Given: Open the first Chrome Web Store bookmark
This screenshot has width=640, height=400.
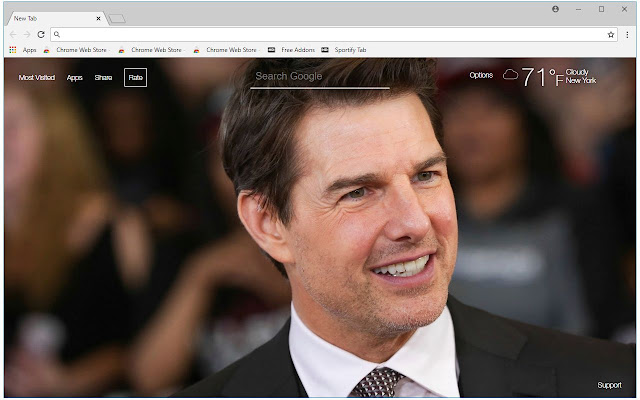Looking at the screenshot, I should (x=76, y=50).
